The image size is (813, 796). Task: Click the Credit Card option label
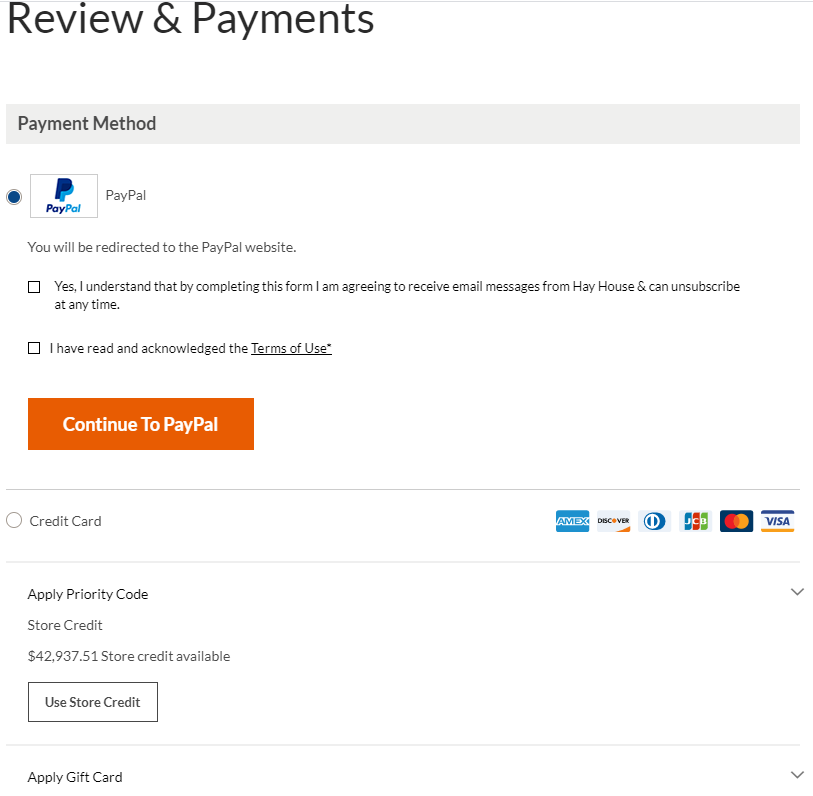point(66,521)
